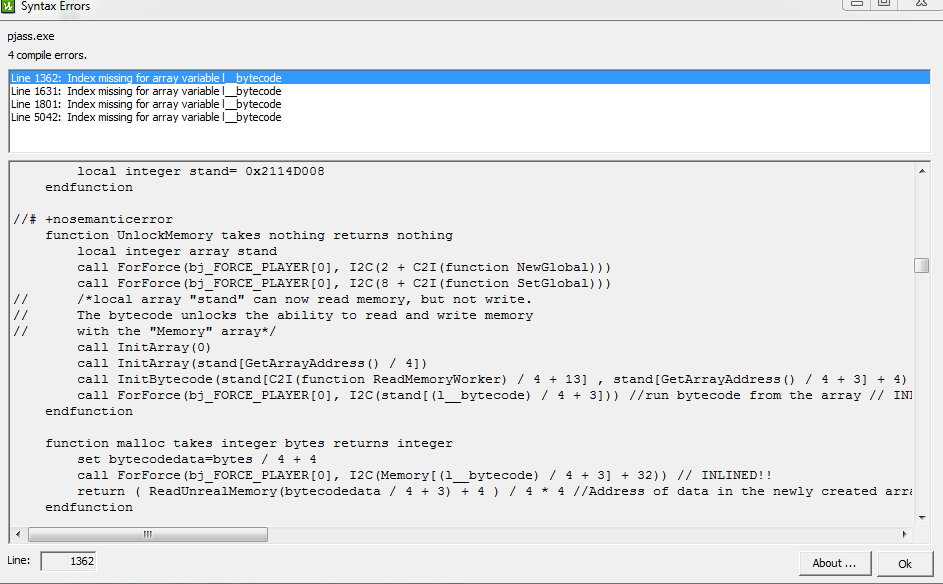Image resolution: width=943 pixels, height=584 pixels.
Task: Click the UnlockMemory function declaration line
Action: click(249, 235)
